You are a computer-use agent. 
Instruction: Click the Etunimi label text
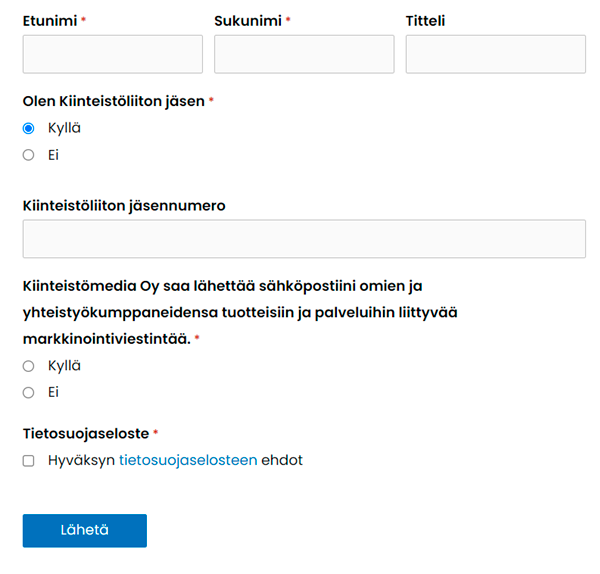(50, 21)
